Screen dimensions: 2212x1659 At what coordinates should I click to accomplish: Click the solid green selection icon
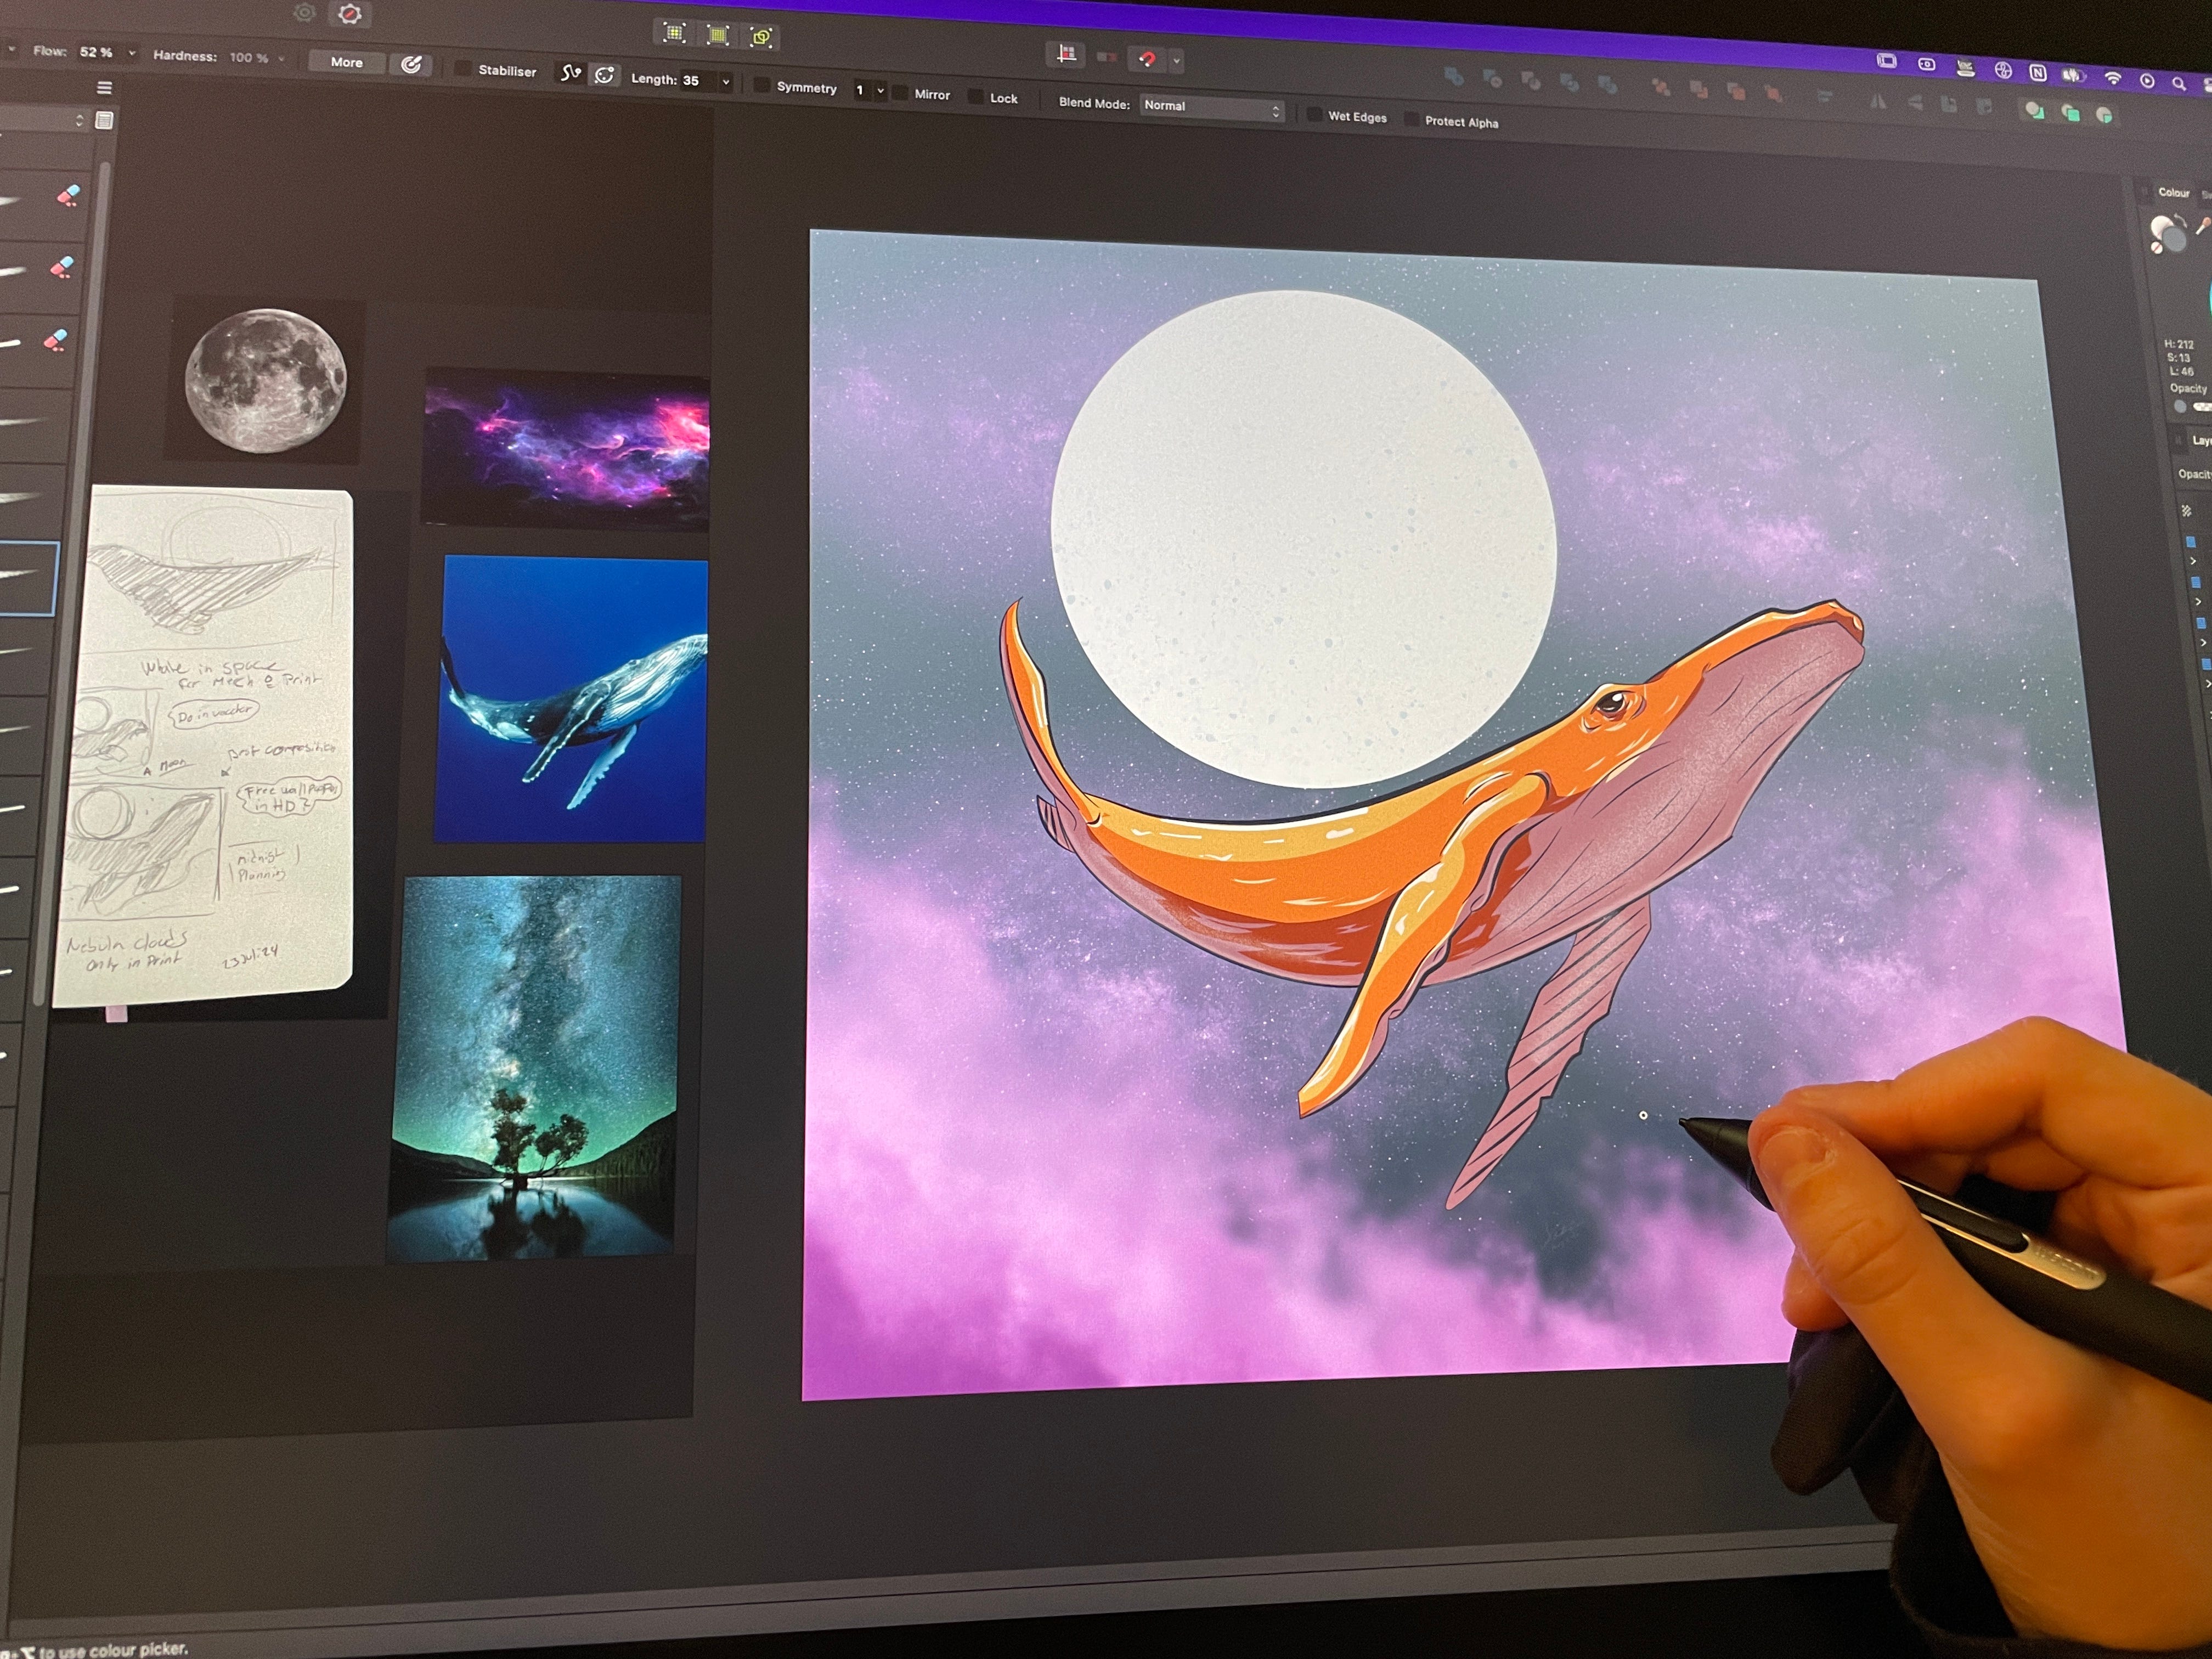[x=718, y=36]
